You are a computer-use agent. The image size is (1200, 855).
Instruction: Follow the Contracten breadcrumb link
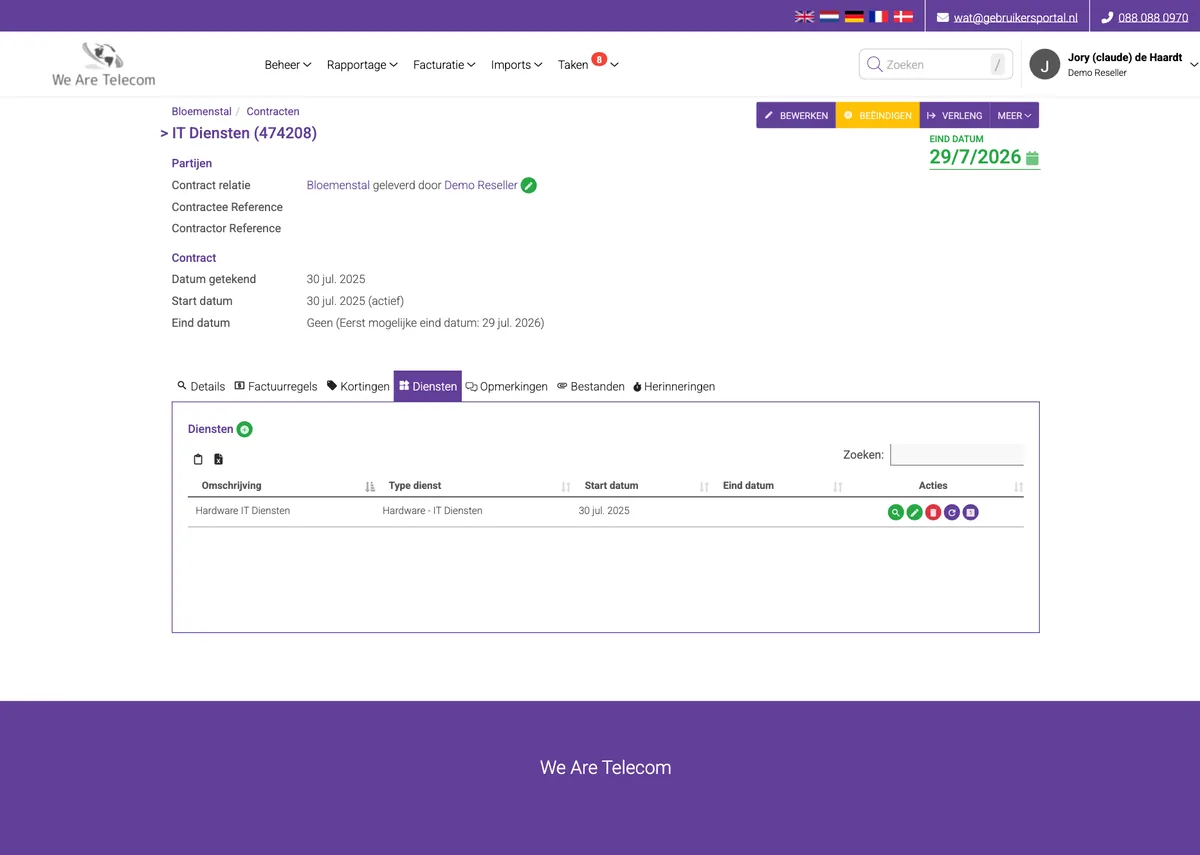tap(273, 112)
